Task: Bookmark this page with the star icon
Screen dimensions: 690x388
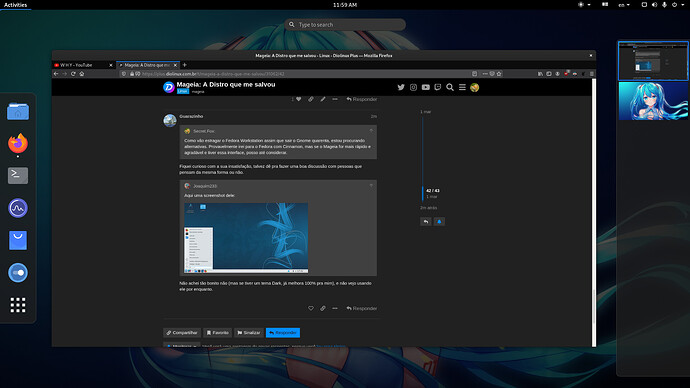Action: click(499, 74)
